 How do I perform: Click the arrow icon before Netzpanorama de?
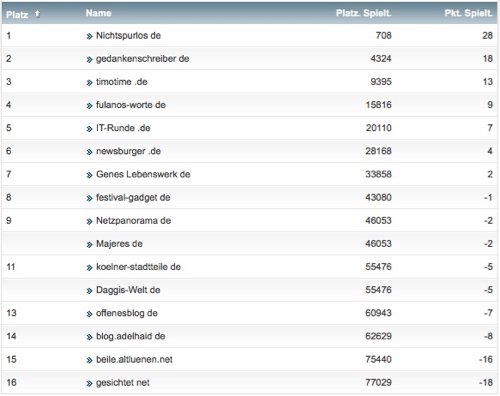click(x=89, y=222)
